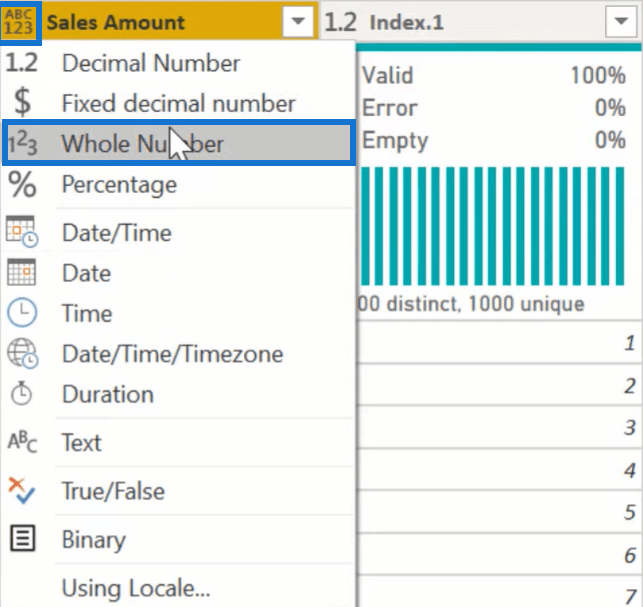The width and height of the screenshot is (643, 607).
Task: Select the Index.1 column header
Action: click(481, 21)
